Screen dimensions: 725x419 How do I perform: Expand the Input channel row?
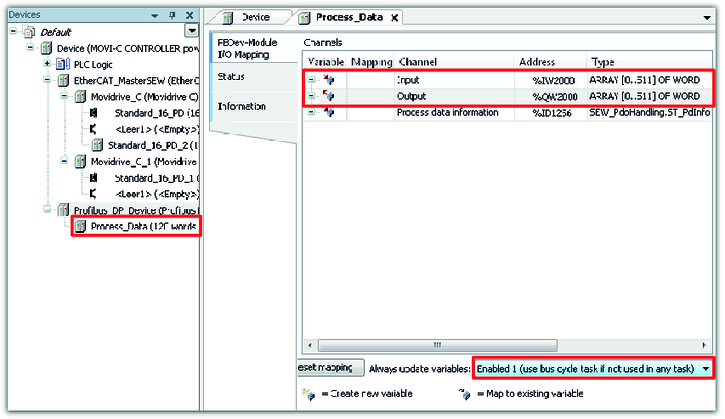tap(311, 79)
